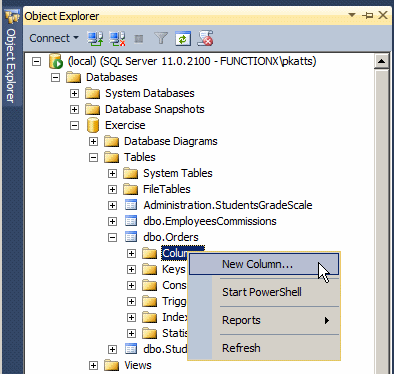Image resolution: width=394 pixels, height=374 pixels.
Task: Click the dbo.Orders table icon
Action: (131, 237)
